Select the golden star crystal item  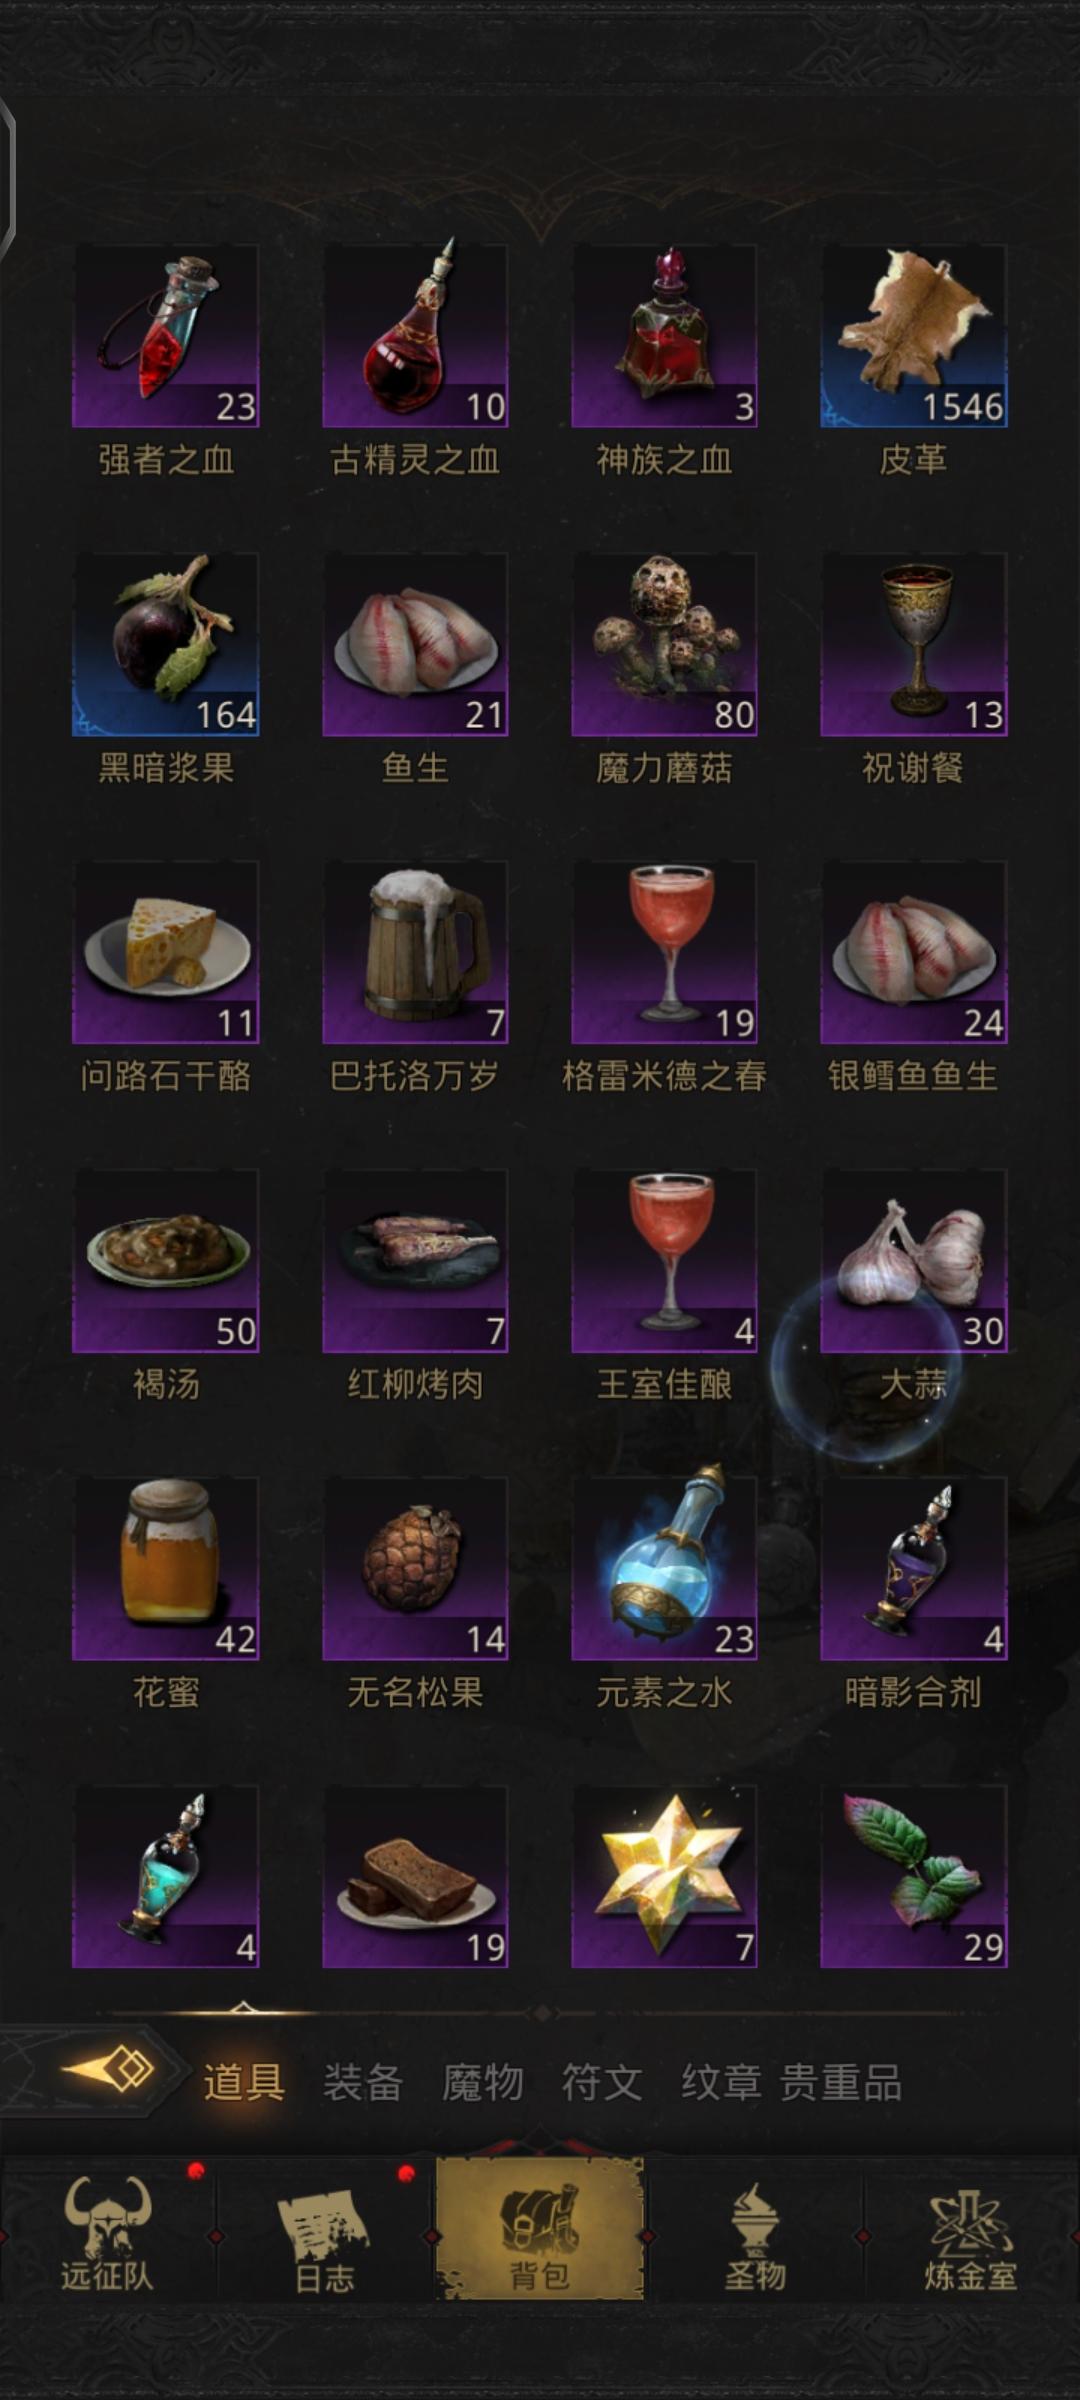pos(664,1876)
